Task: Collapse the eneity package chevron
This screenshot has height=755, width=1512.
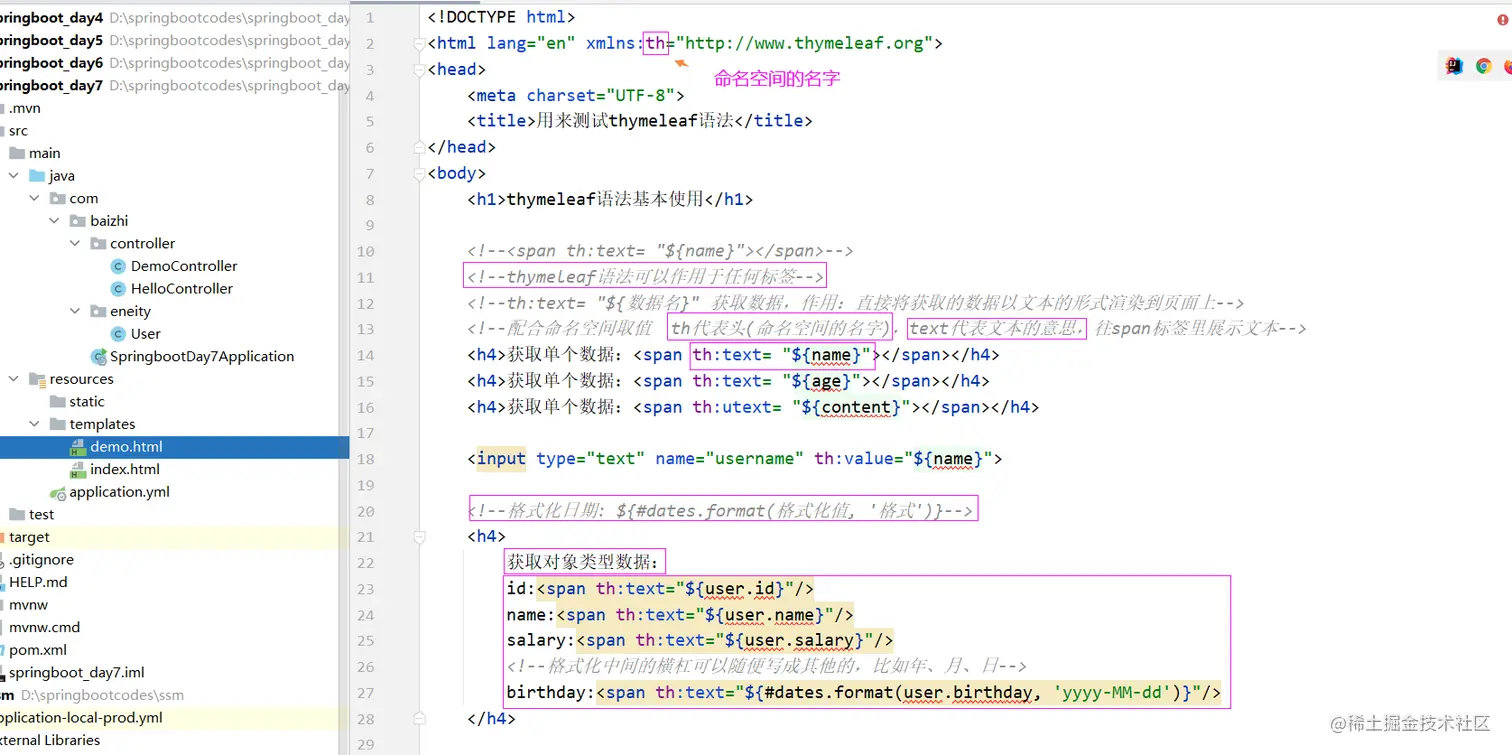Action: click(x=75, y=312)
